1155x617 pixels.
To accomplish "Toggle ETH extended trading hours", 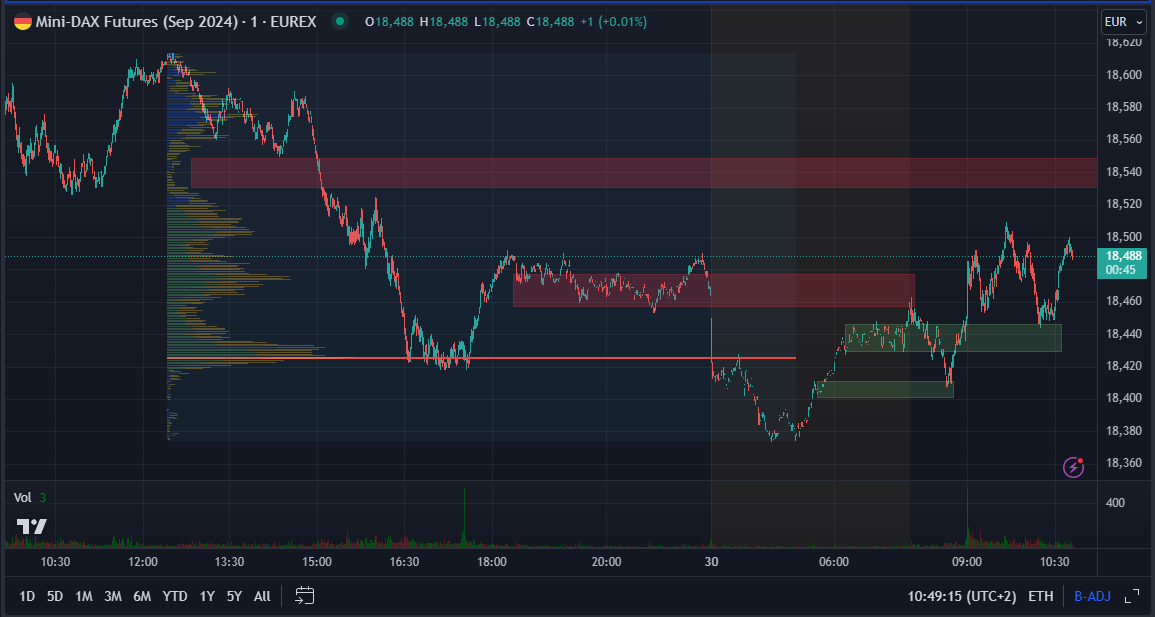I will [x=1040, y=595].
